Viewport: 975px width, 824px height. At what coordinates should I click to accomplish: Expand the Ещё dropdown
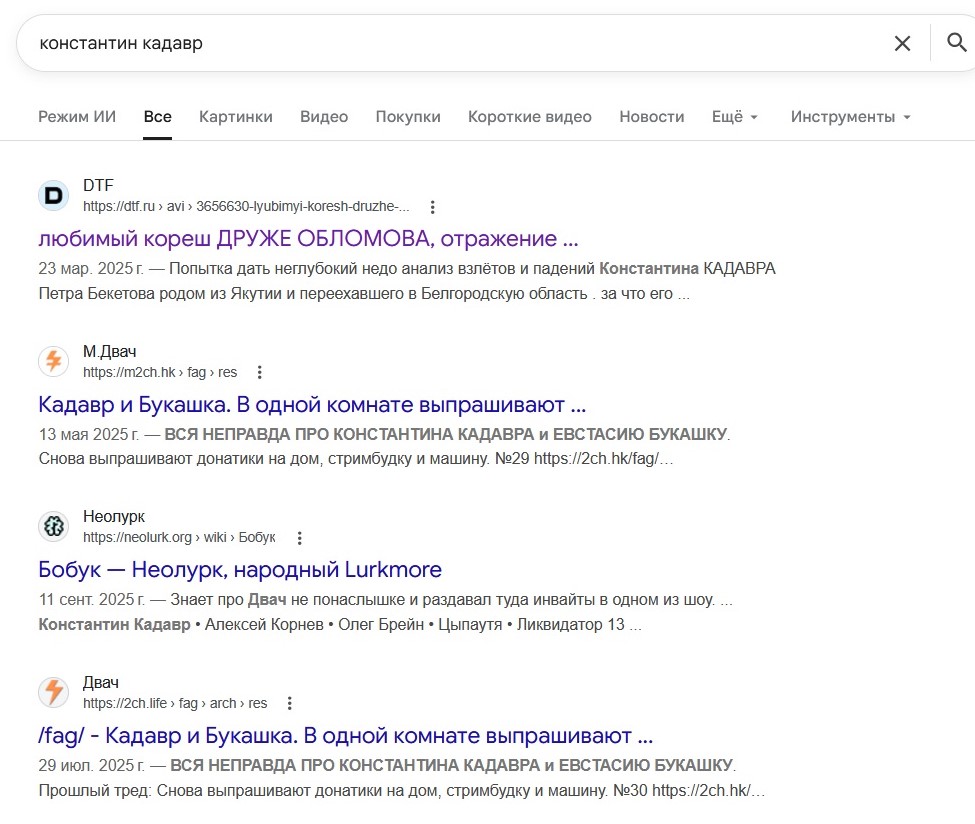(734, 117)
